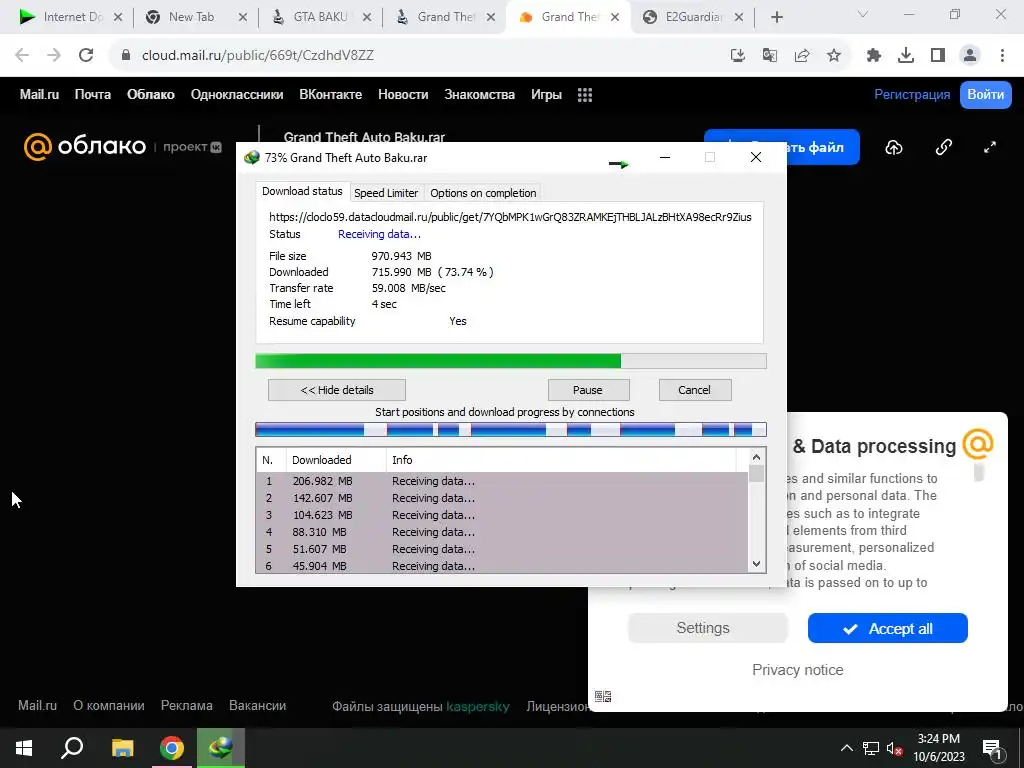Screen dimensions: 1024x768
Task: Select connection row with 88.310 MB
Action: click(502, 532)
